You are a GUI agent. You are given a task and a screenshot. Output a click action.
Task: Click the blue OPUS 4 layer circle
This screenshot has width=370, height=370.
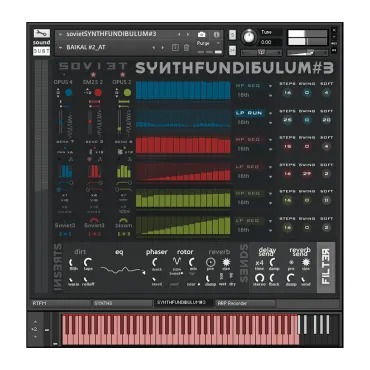pyautogui.click(x=69, y=92)
